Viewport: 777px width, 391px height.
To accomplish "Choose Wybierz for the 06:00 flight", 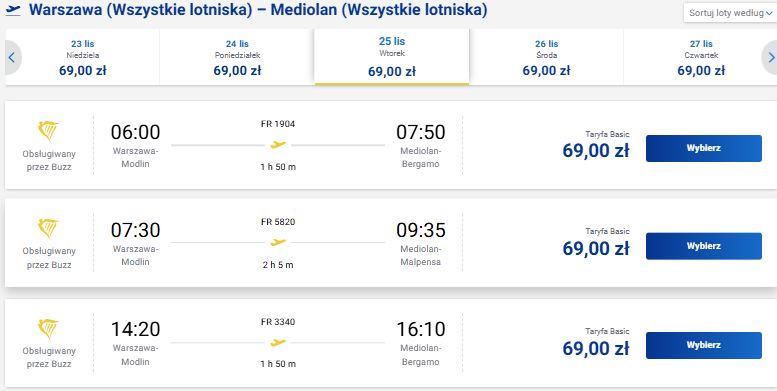I will pyautogui.click(x=704, y=148).
